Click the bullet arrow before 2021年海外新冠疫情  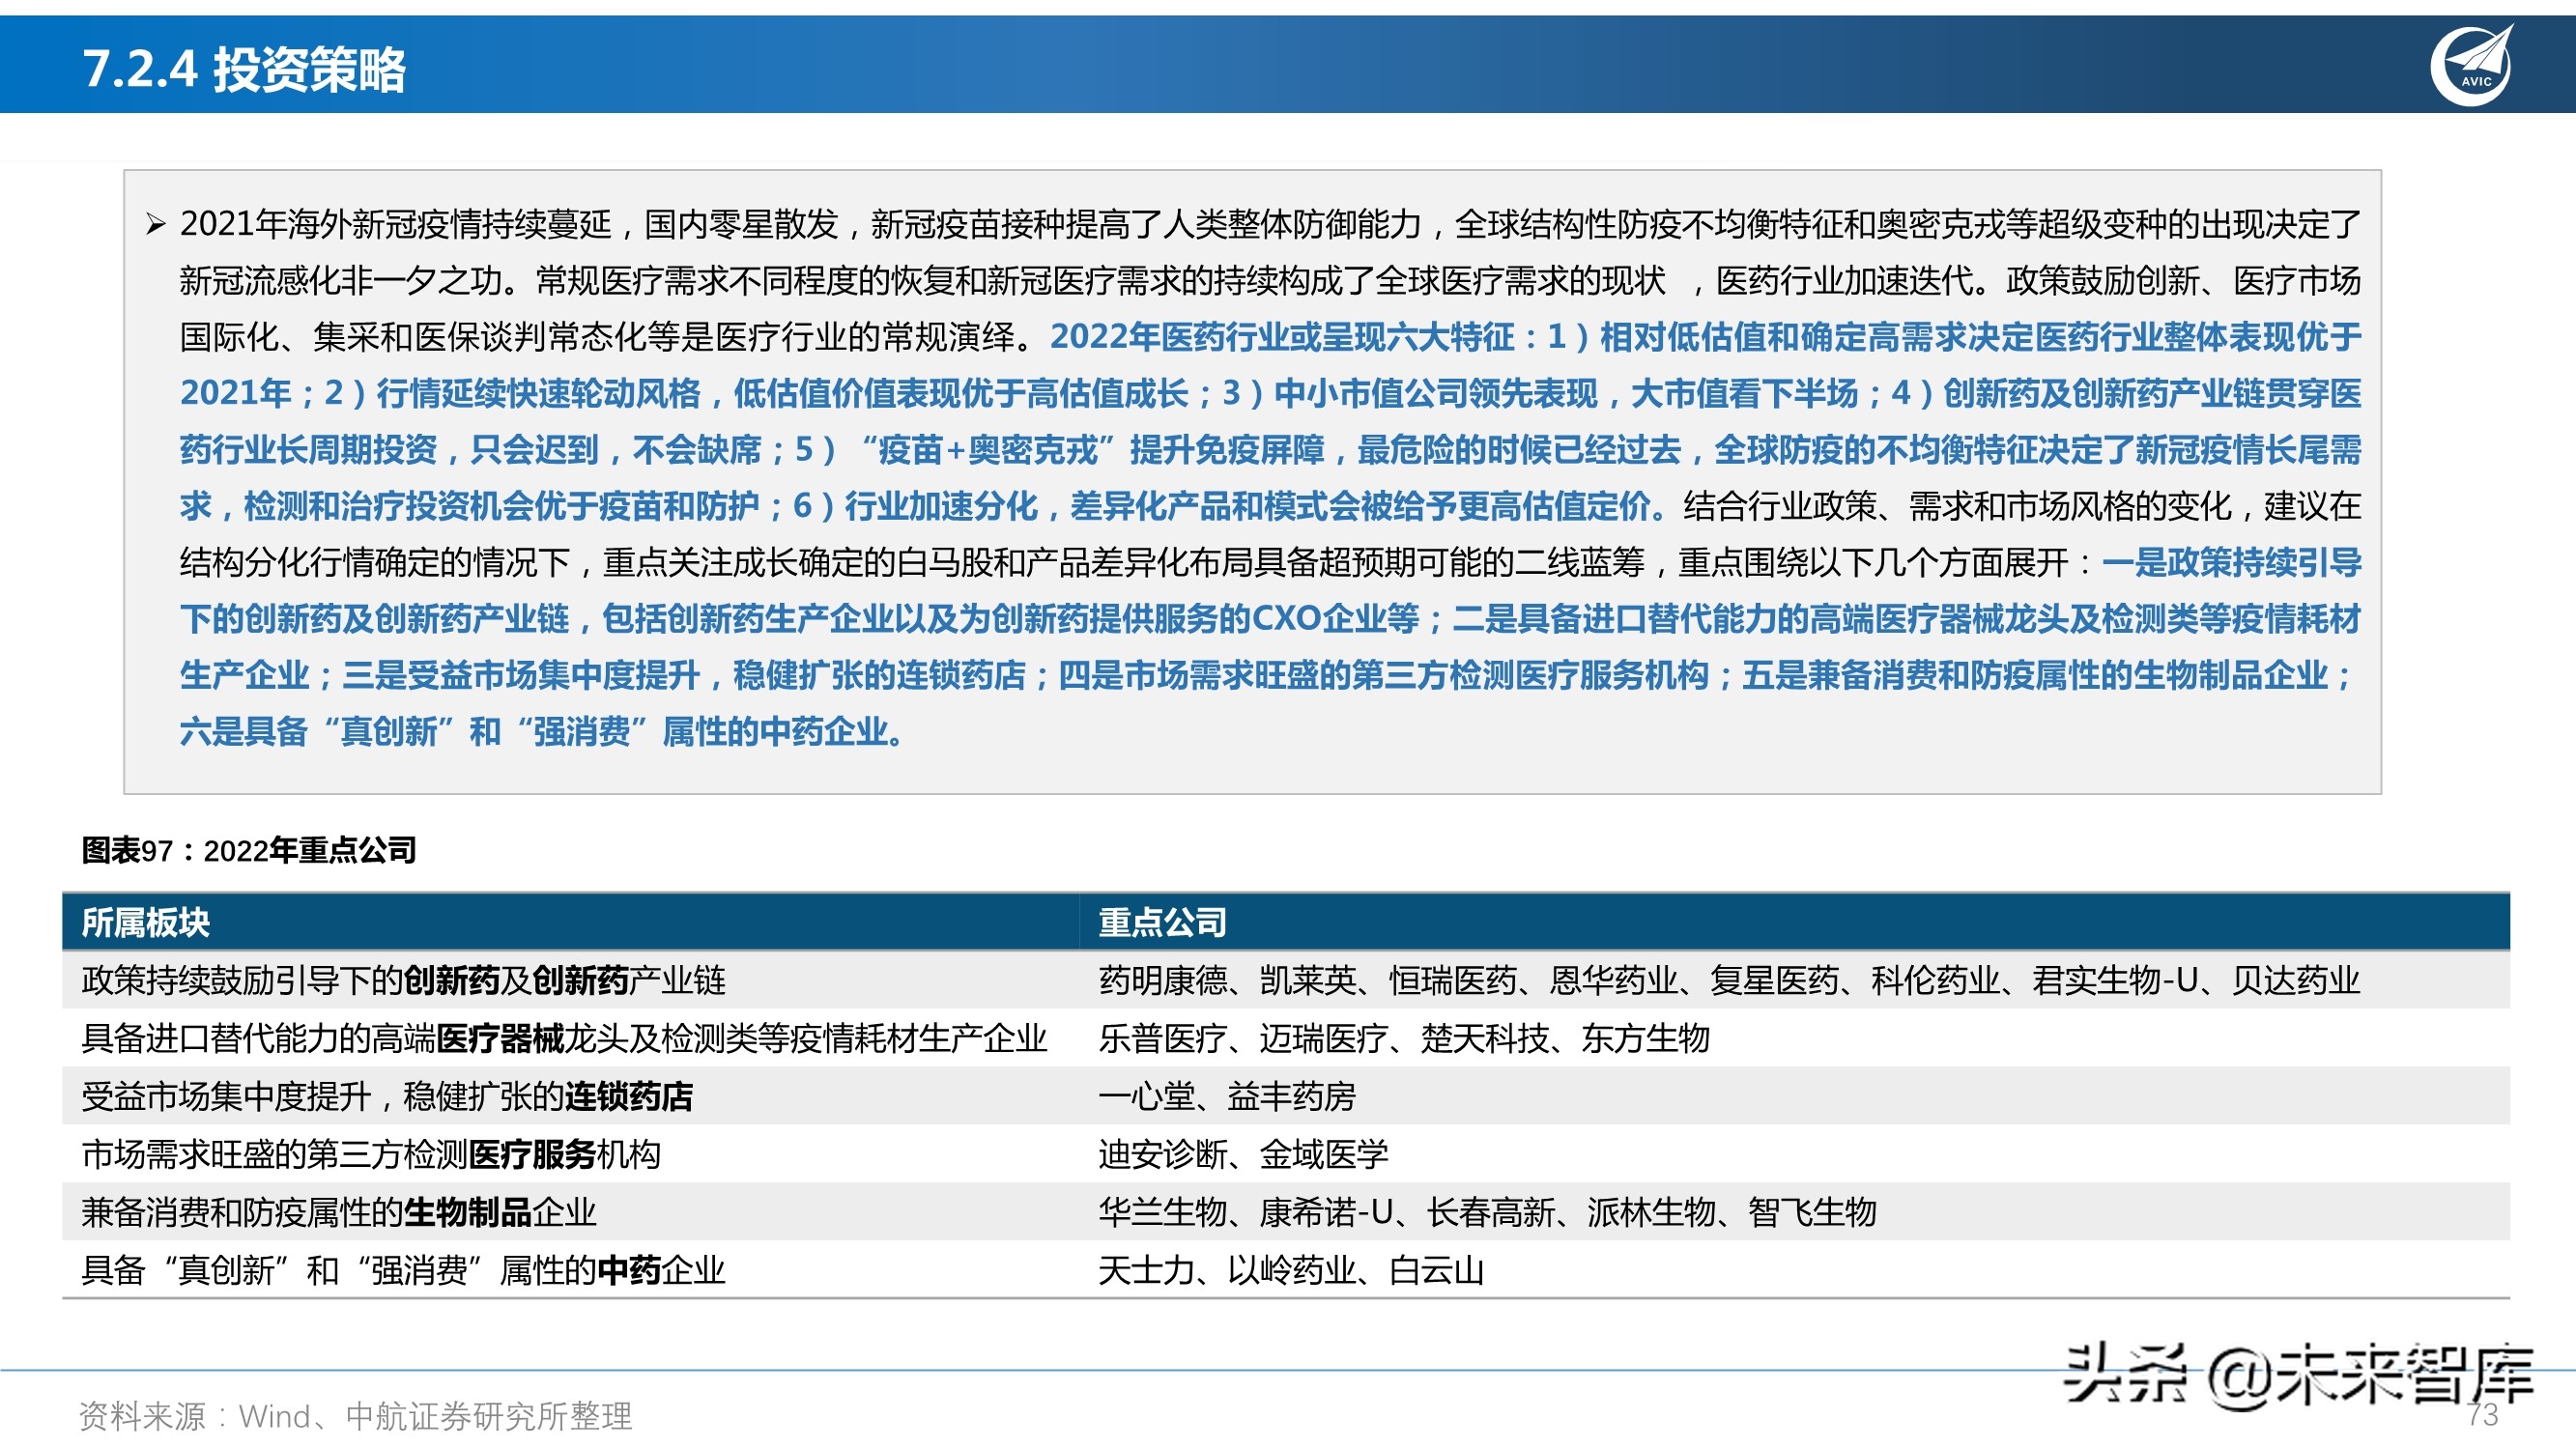pyautogui.click(x=155, y=224)
